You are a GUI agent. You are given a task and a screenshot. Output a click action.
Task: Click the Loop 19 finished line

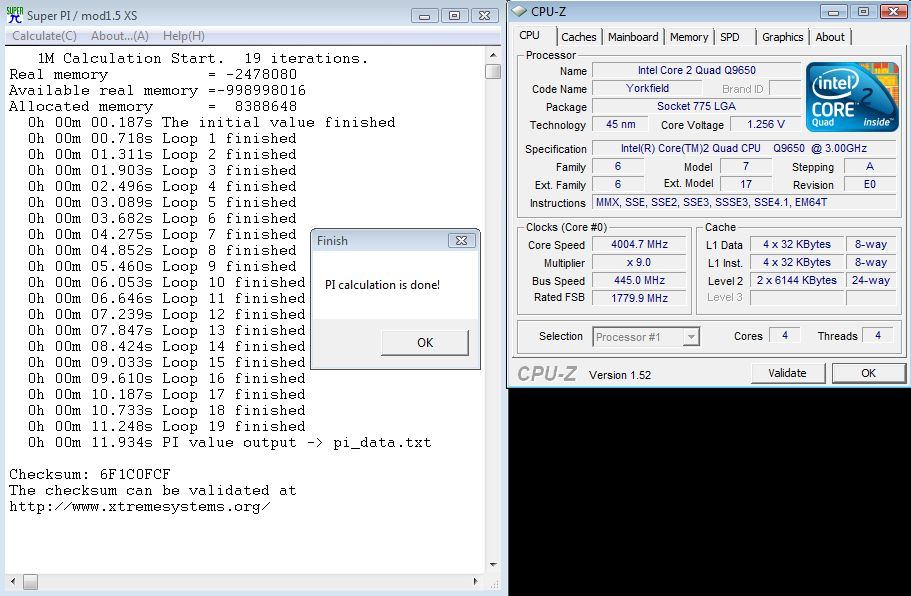click(x=167, y=426)
